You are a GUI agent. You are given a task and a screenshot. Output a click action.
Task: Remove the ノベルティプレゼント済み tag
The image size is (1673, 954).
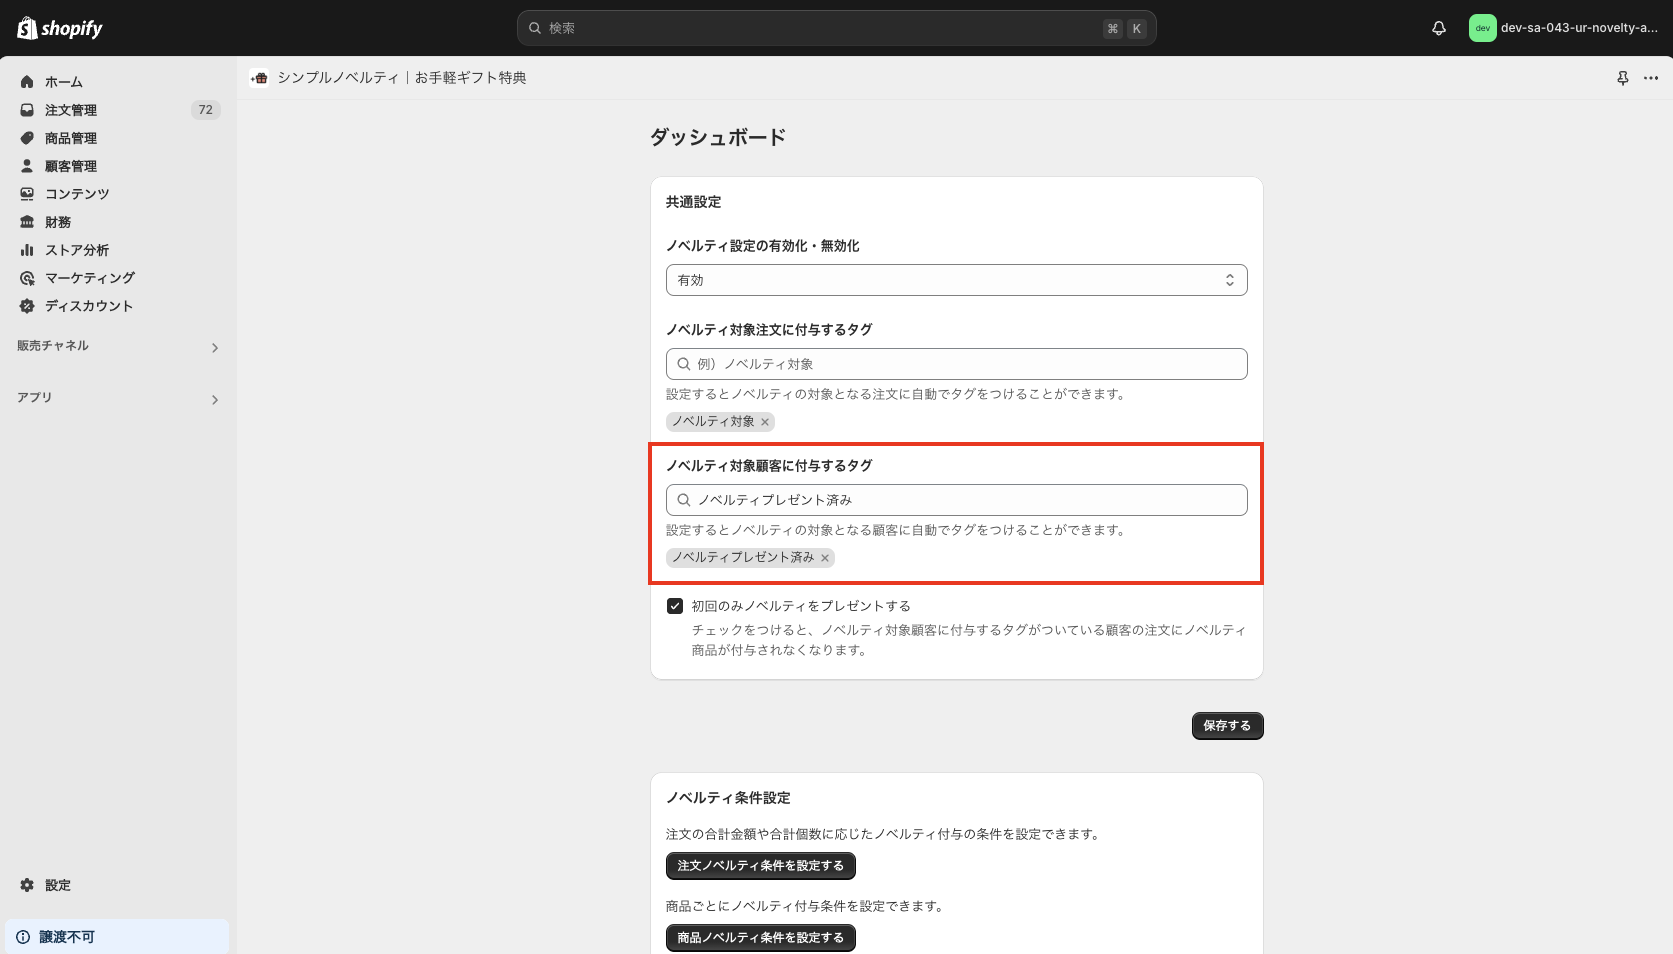coord(824,557)
